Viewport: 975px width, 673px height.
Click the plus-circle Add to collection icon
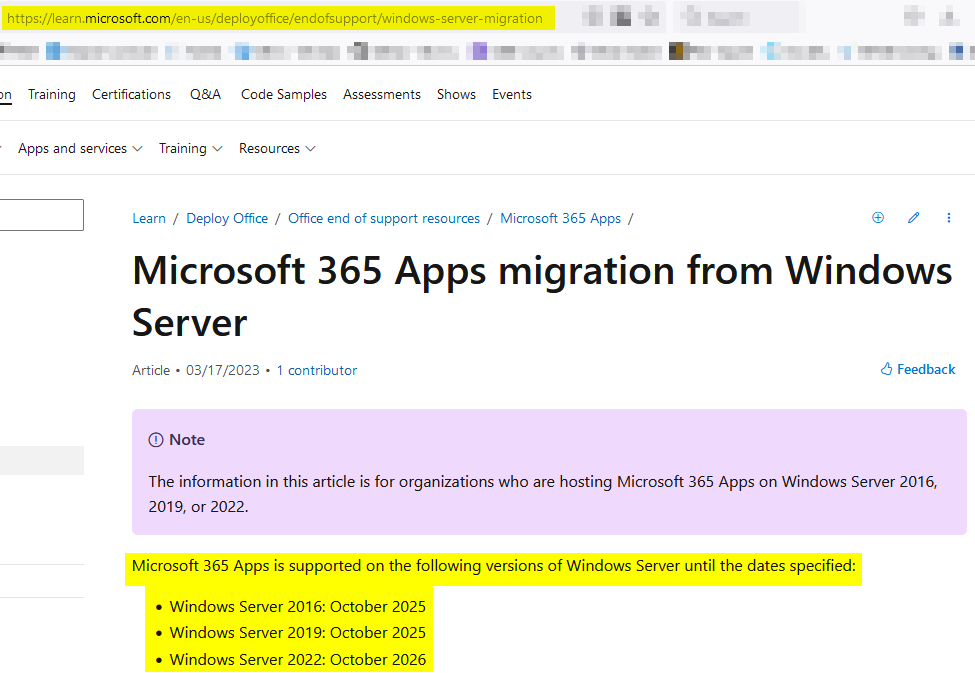click(878, 218)
